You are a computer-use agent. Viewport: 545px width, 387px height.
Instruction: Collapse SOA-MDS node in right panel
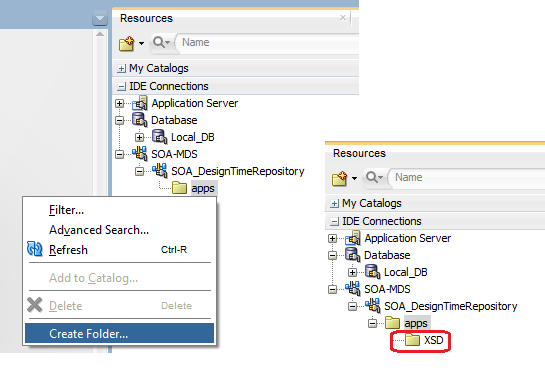click(332, 290)
